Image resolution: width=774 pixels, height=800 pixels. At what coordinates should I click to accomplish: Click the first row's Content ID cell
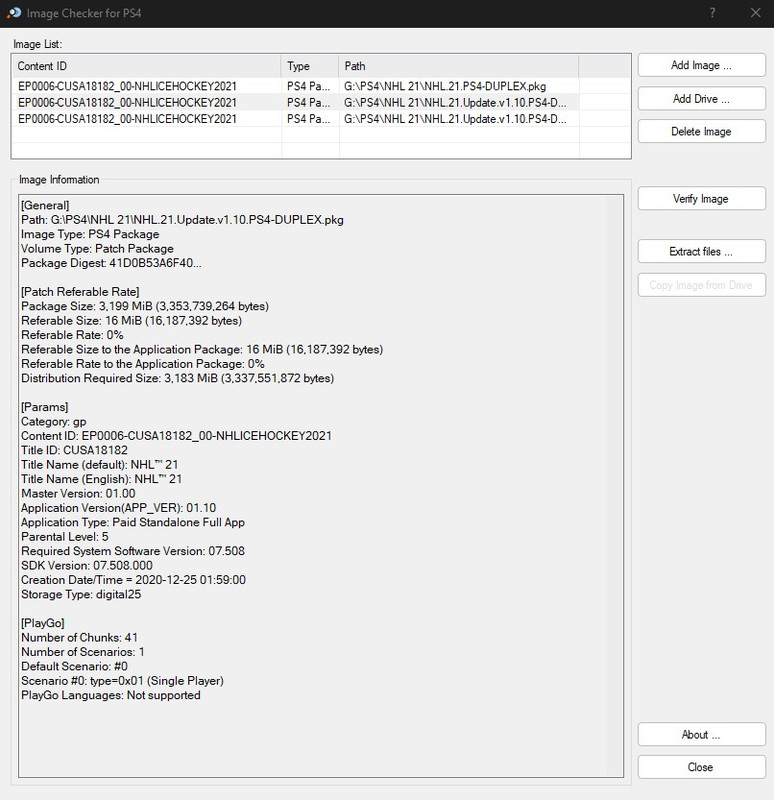(x=128, y=86)
